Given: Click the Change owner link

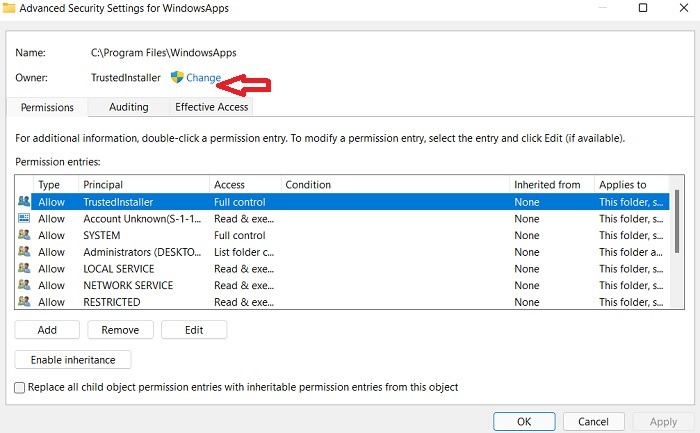Looking at the screenshot, I should point(203,78).
